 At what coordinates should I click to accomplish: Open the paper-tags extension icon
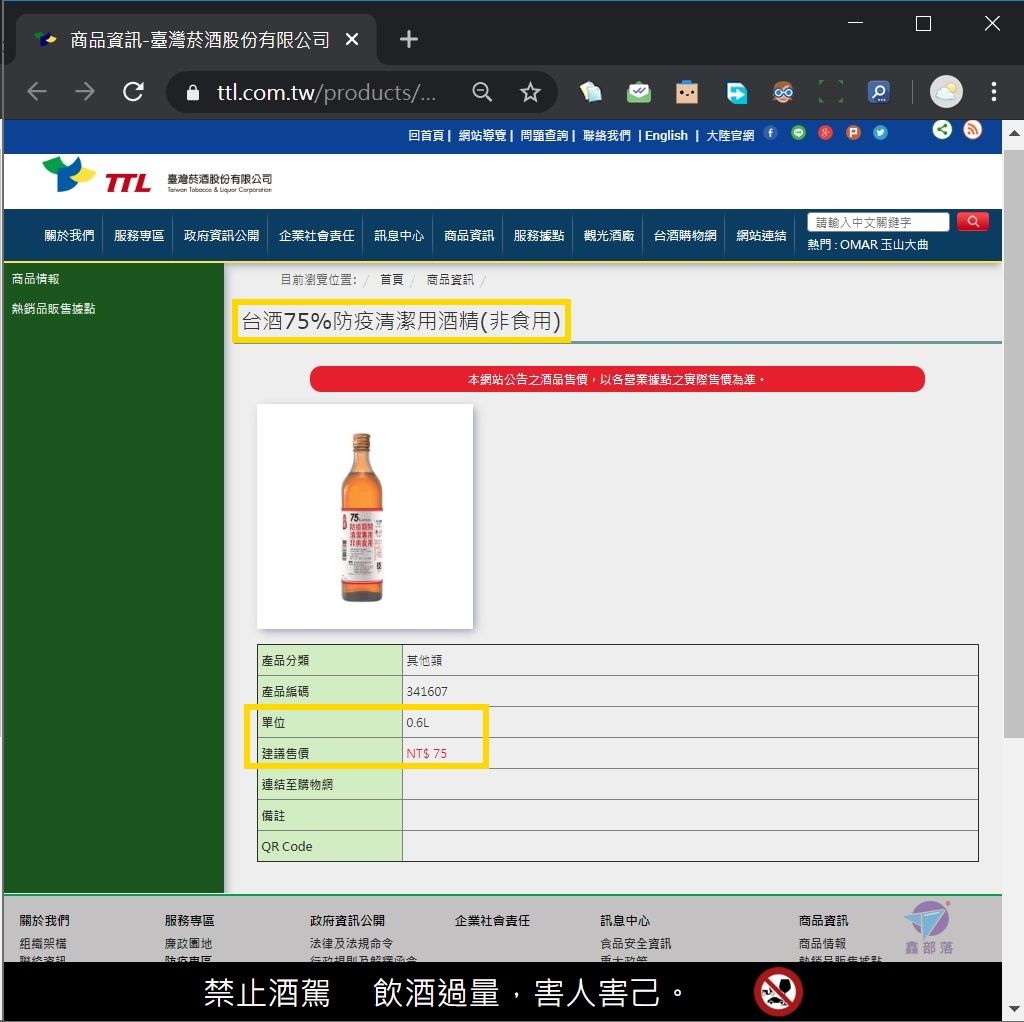[591, 92]
